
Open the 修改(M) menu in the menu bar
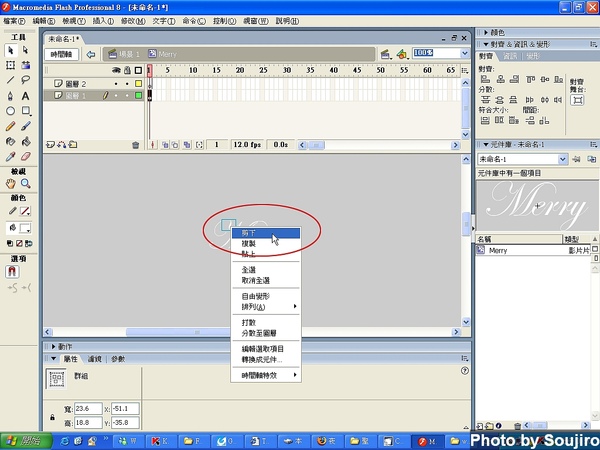(131, 20)
